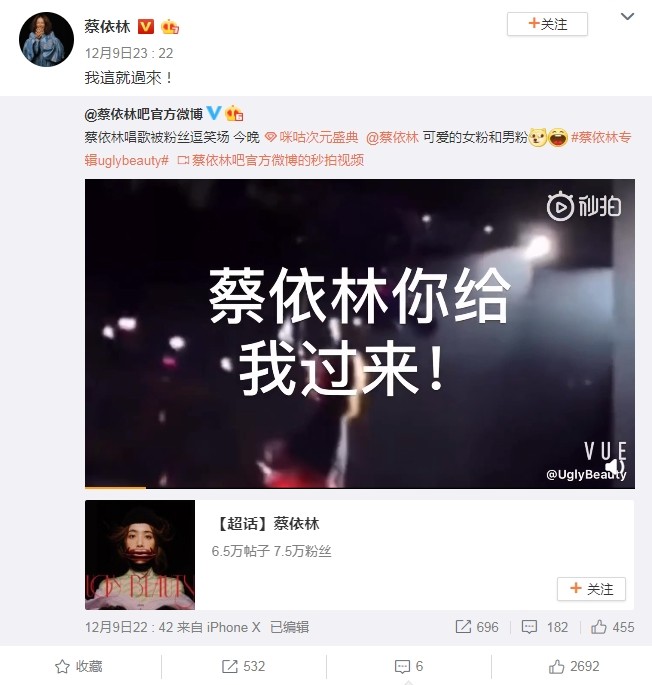Open the 182 comments on original post
Viewport: 652px width, 685px height.
tap(544, 627)
